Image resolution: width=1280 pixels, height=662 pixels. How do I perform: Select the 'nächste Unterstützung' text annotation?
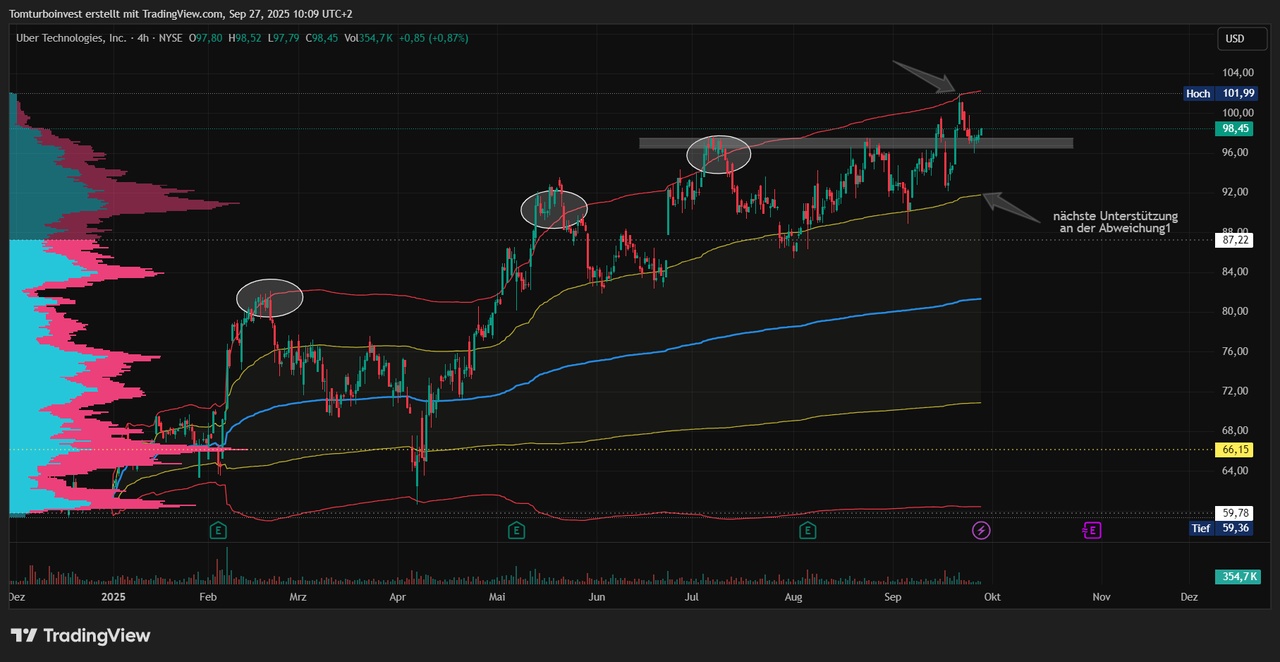[x=1114, y=222]
